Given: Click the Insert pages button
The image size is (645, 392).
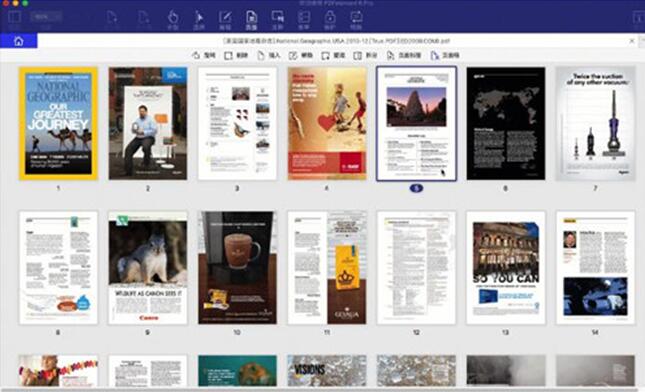Looking at the screenshot, I should point(269,55).
